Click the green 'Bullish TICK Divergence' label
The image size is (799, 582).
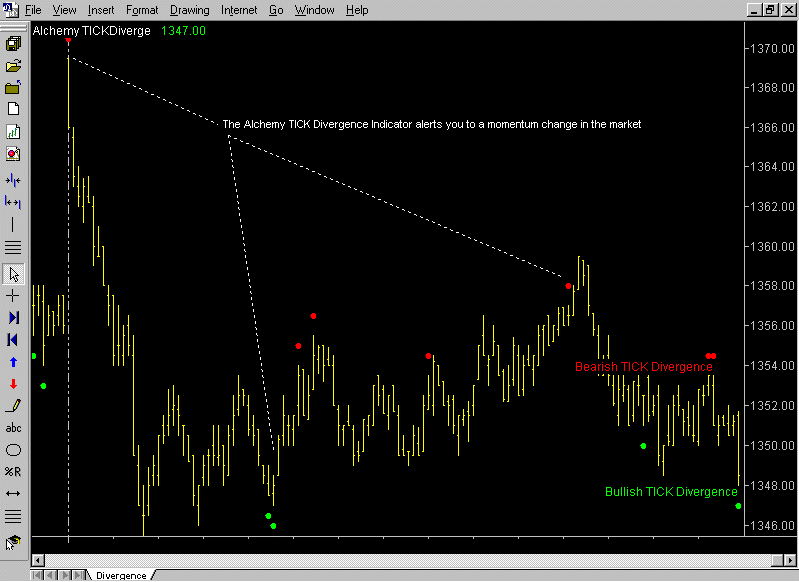point(671,492)
